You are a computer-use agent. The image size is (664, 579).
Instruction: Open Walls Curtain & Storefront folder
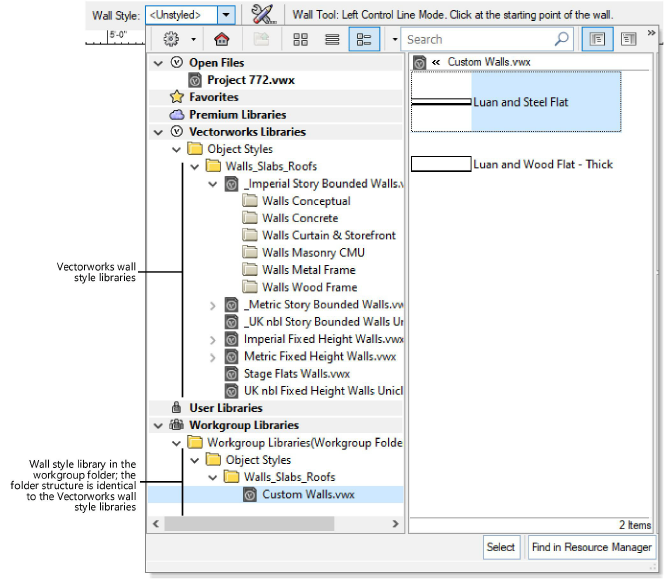coord(329,235)
